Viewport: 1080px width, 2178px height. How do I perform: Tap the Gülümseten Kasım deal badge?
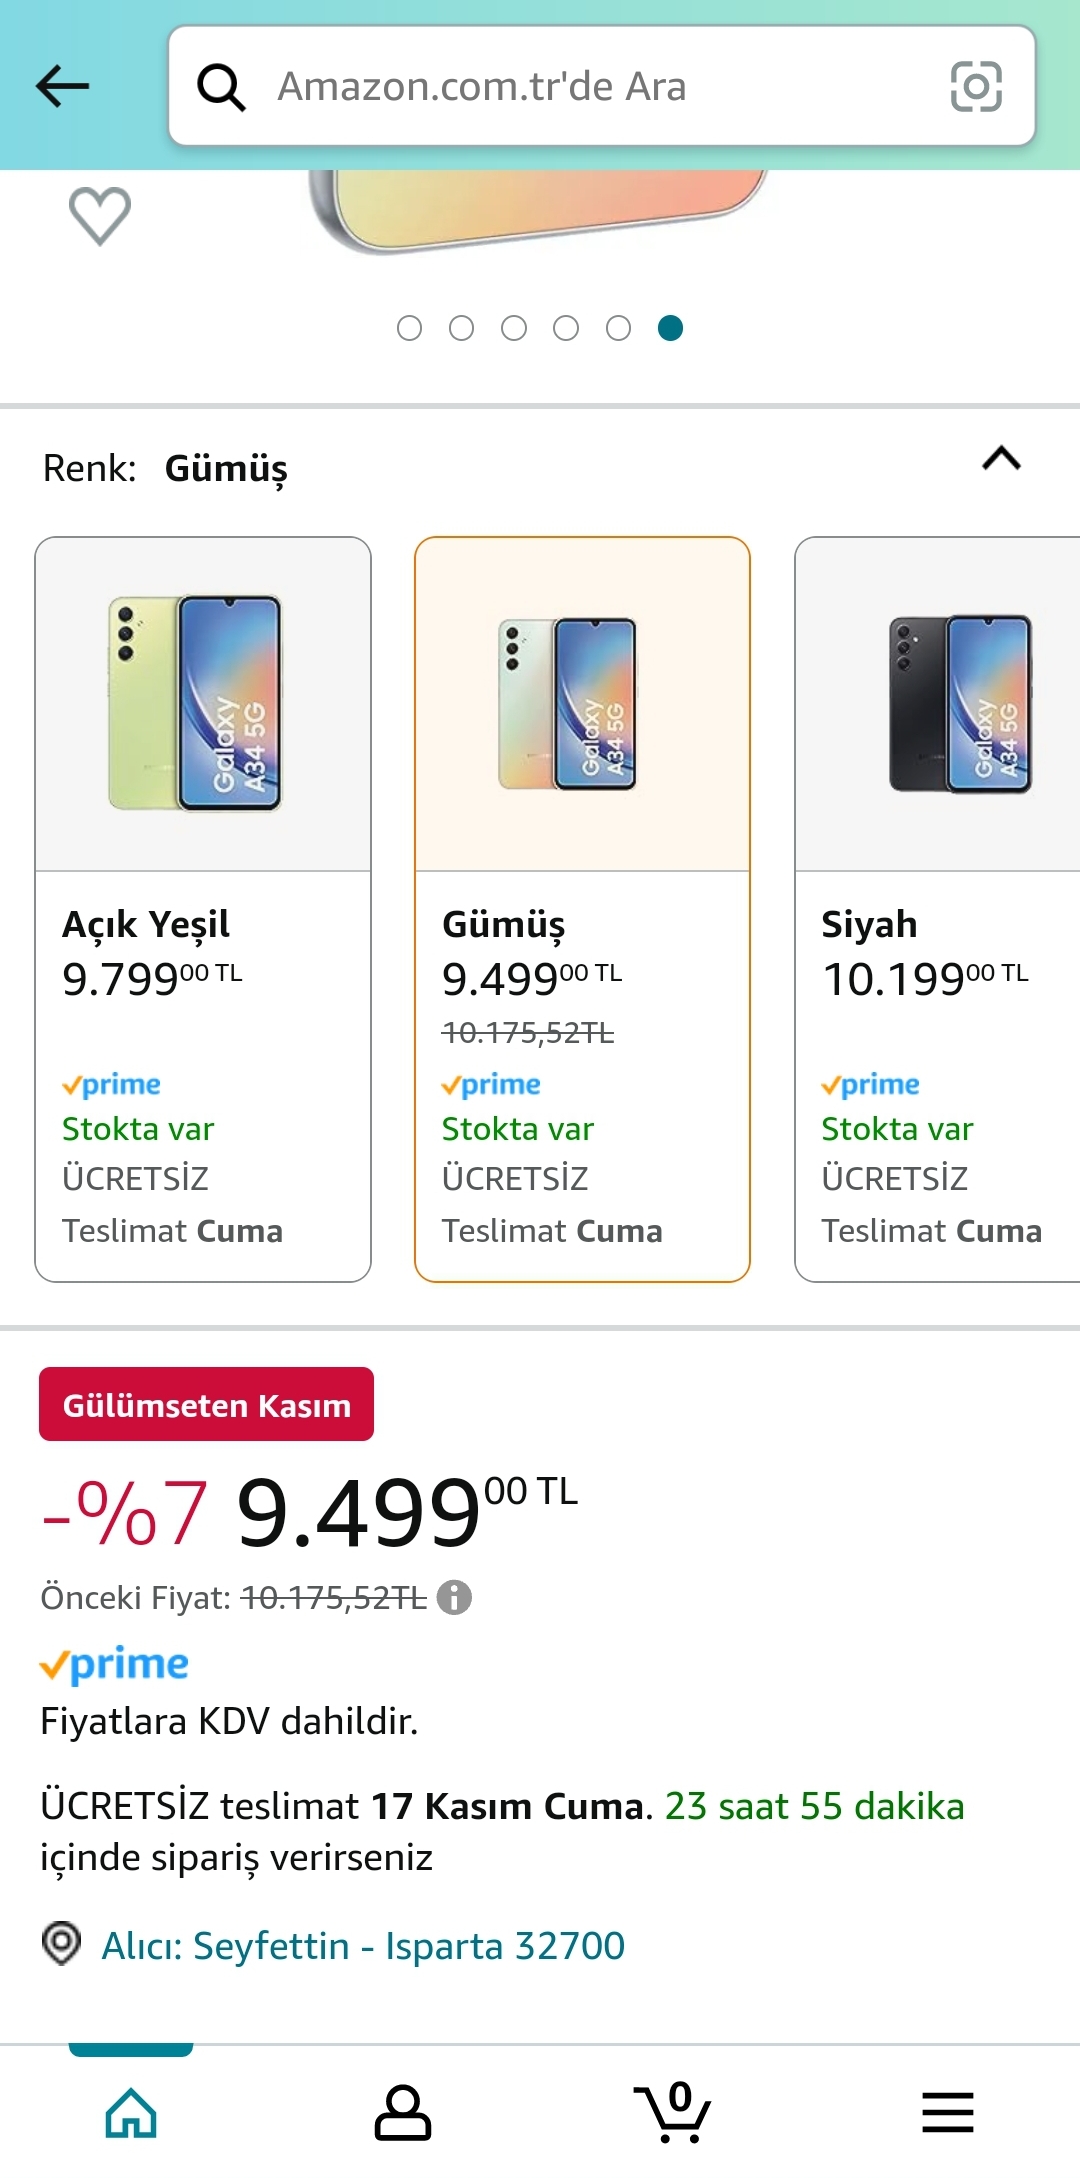coord(206,1404)
